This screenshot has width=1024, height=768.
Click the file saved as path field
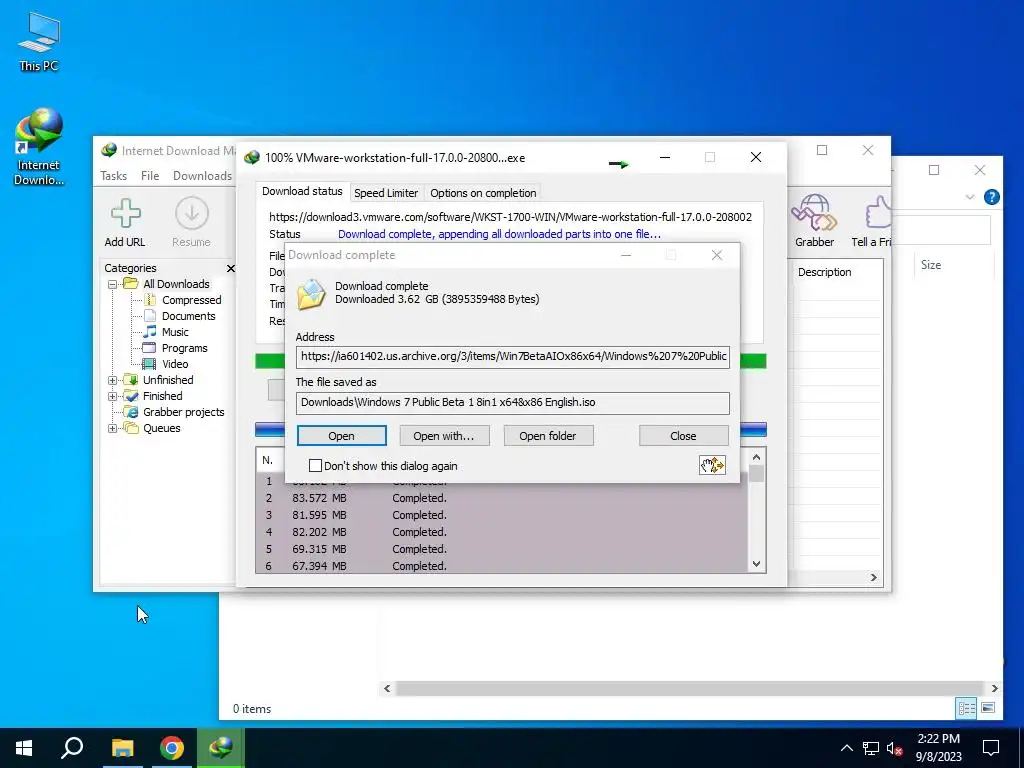(513, 403)
